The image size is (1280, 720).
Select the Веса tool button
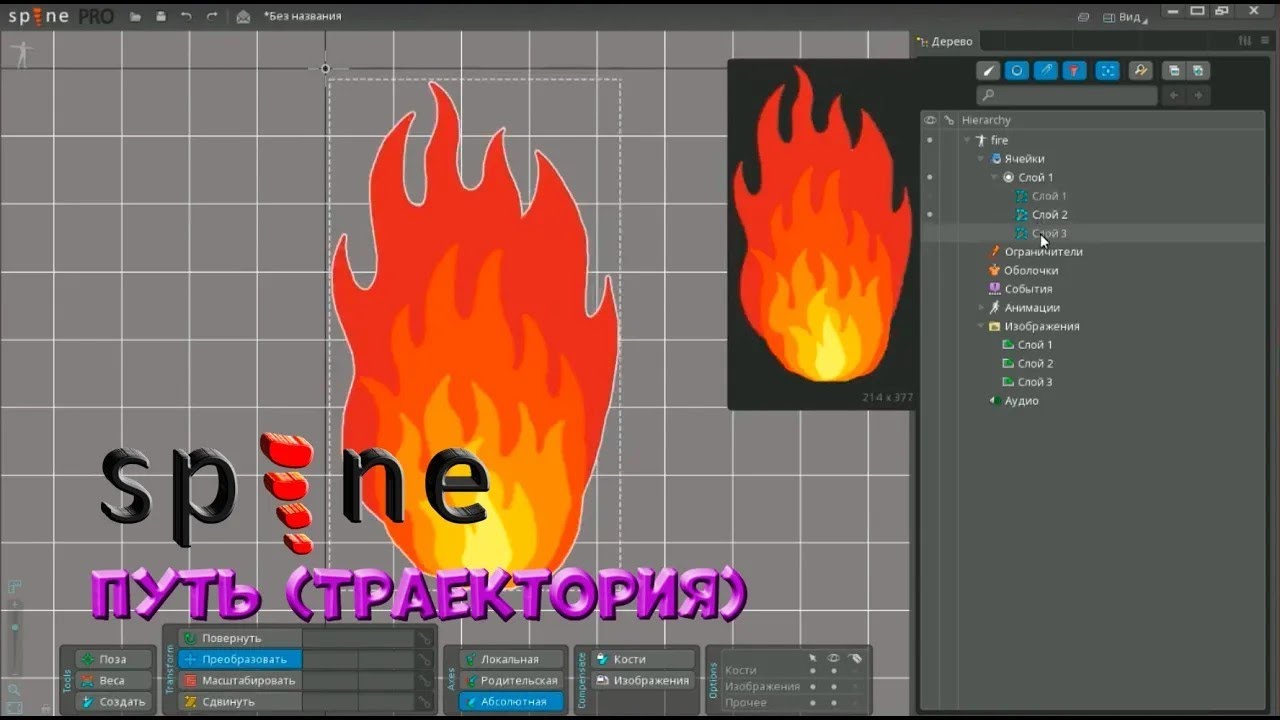click(114, 680)
